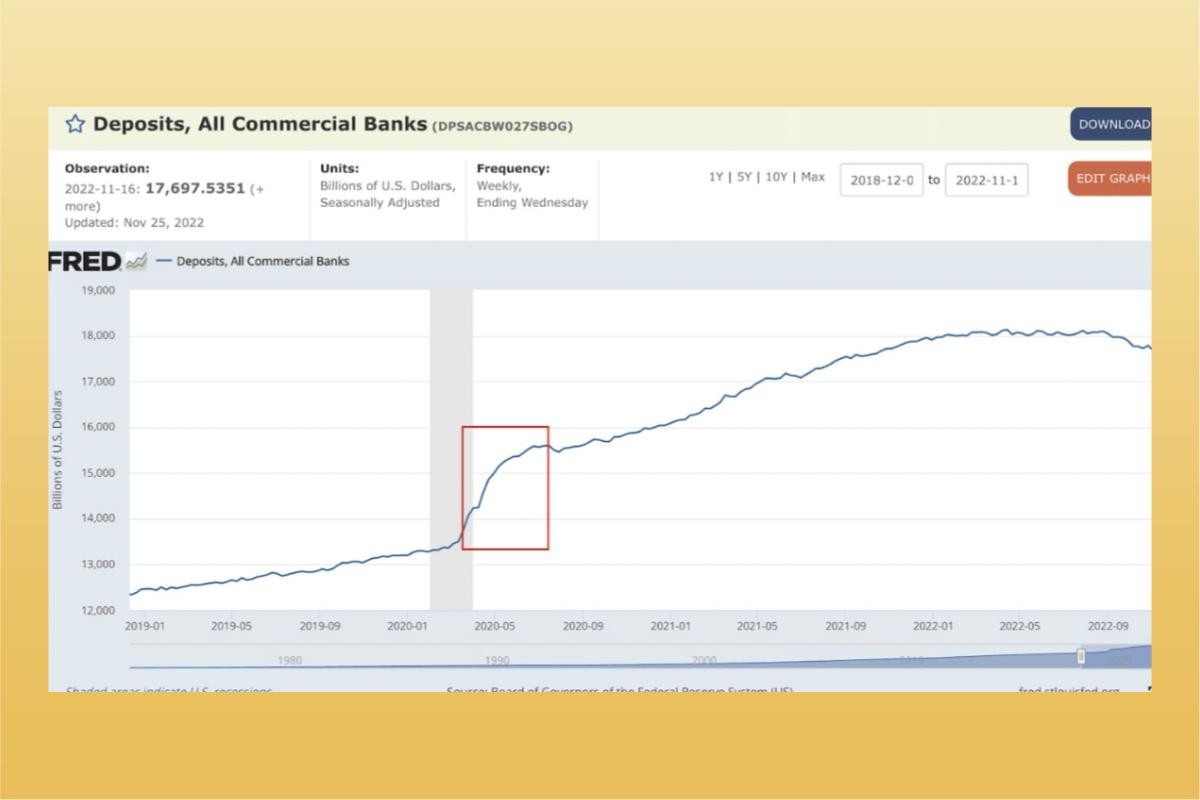Select the Max date range
1200x800 pixels.
813,177
